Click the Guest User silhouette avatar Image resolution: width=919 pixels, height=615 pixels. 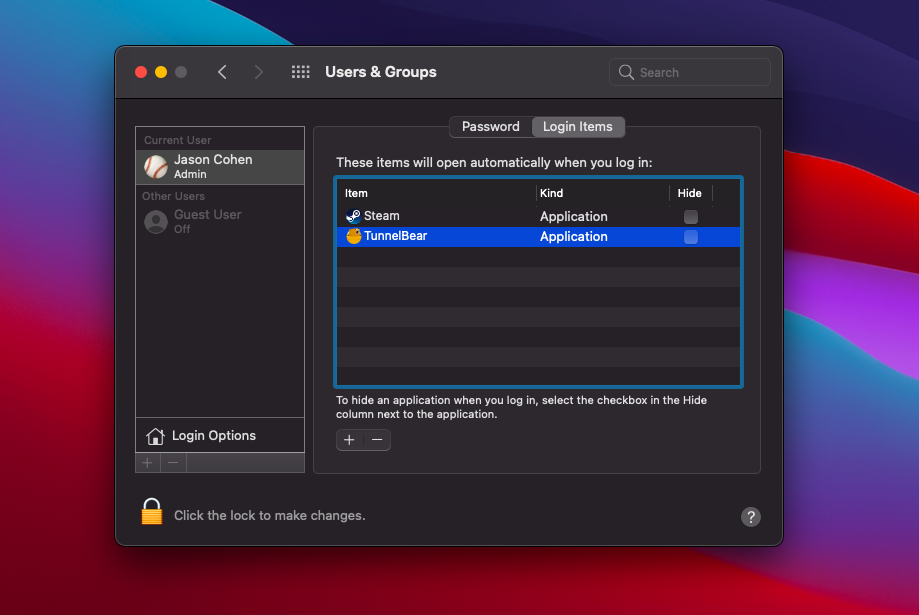[156, 222]
